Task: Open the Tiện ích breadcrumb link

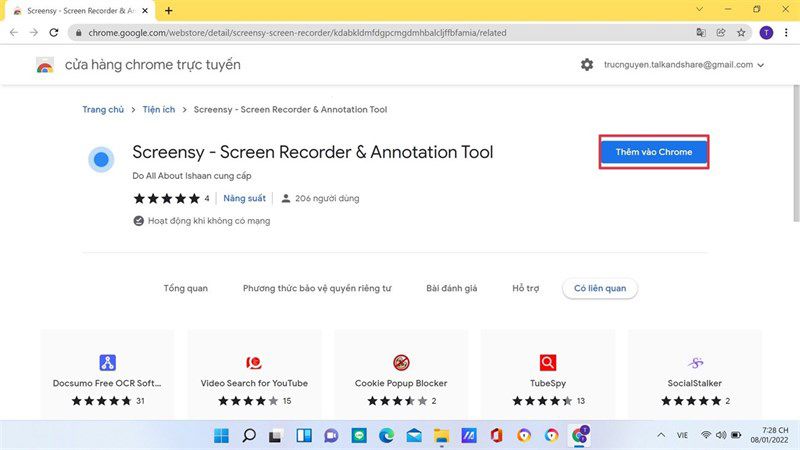Action: tap(159, 110)
